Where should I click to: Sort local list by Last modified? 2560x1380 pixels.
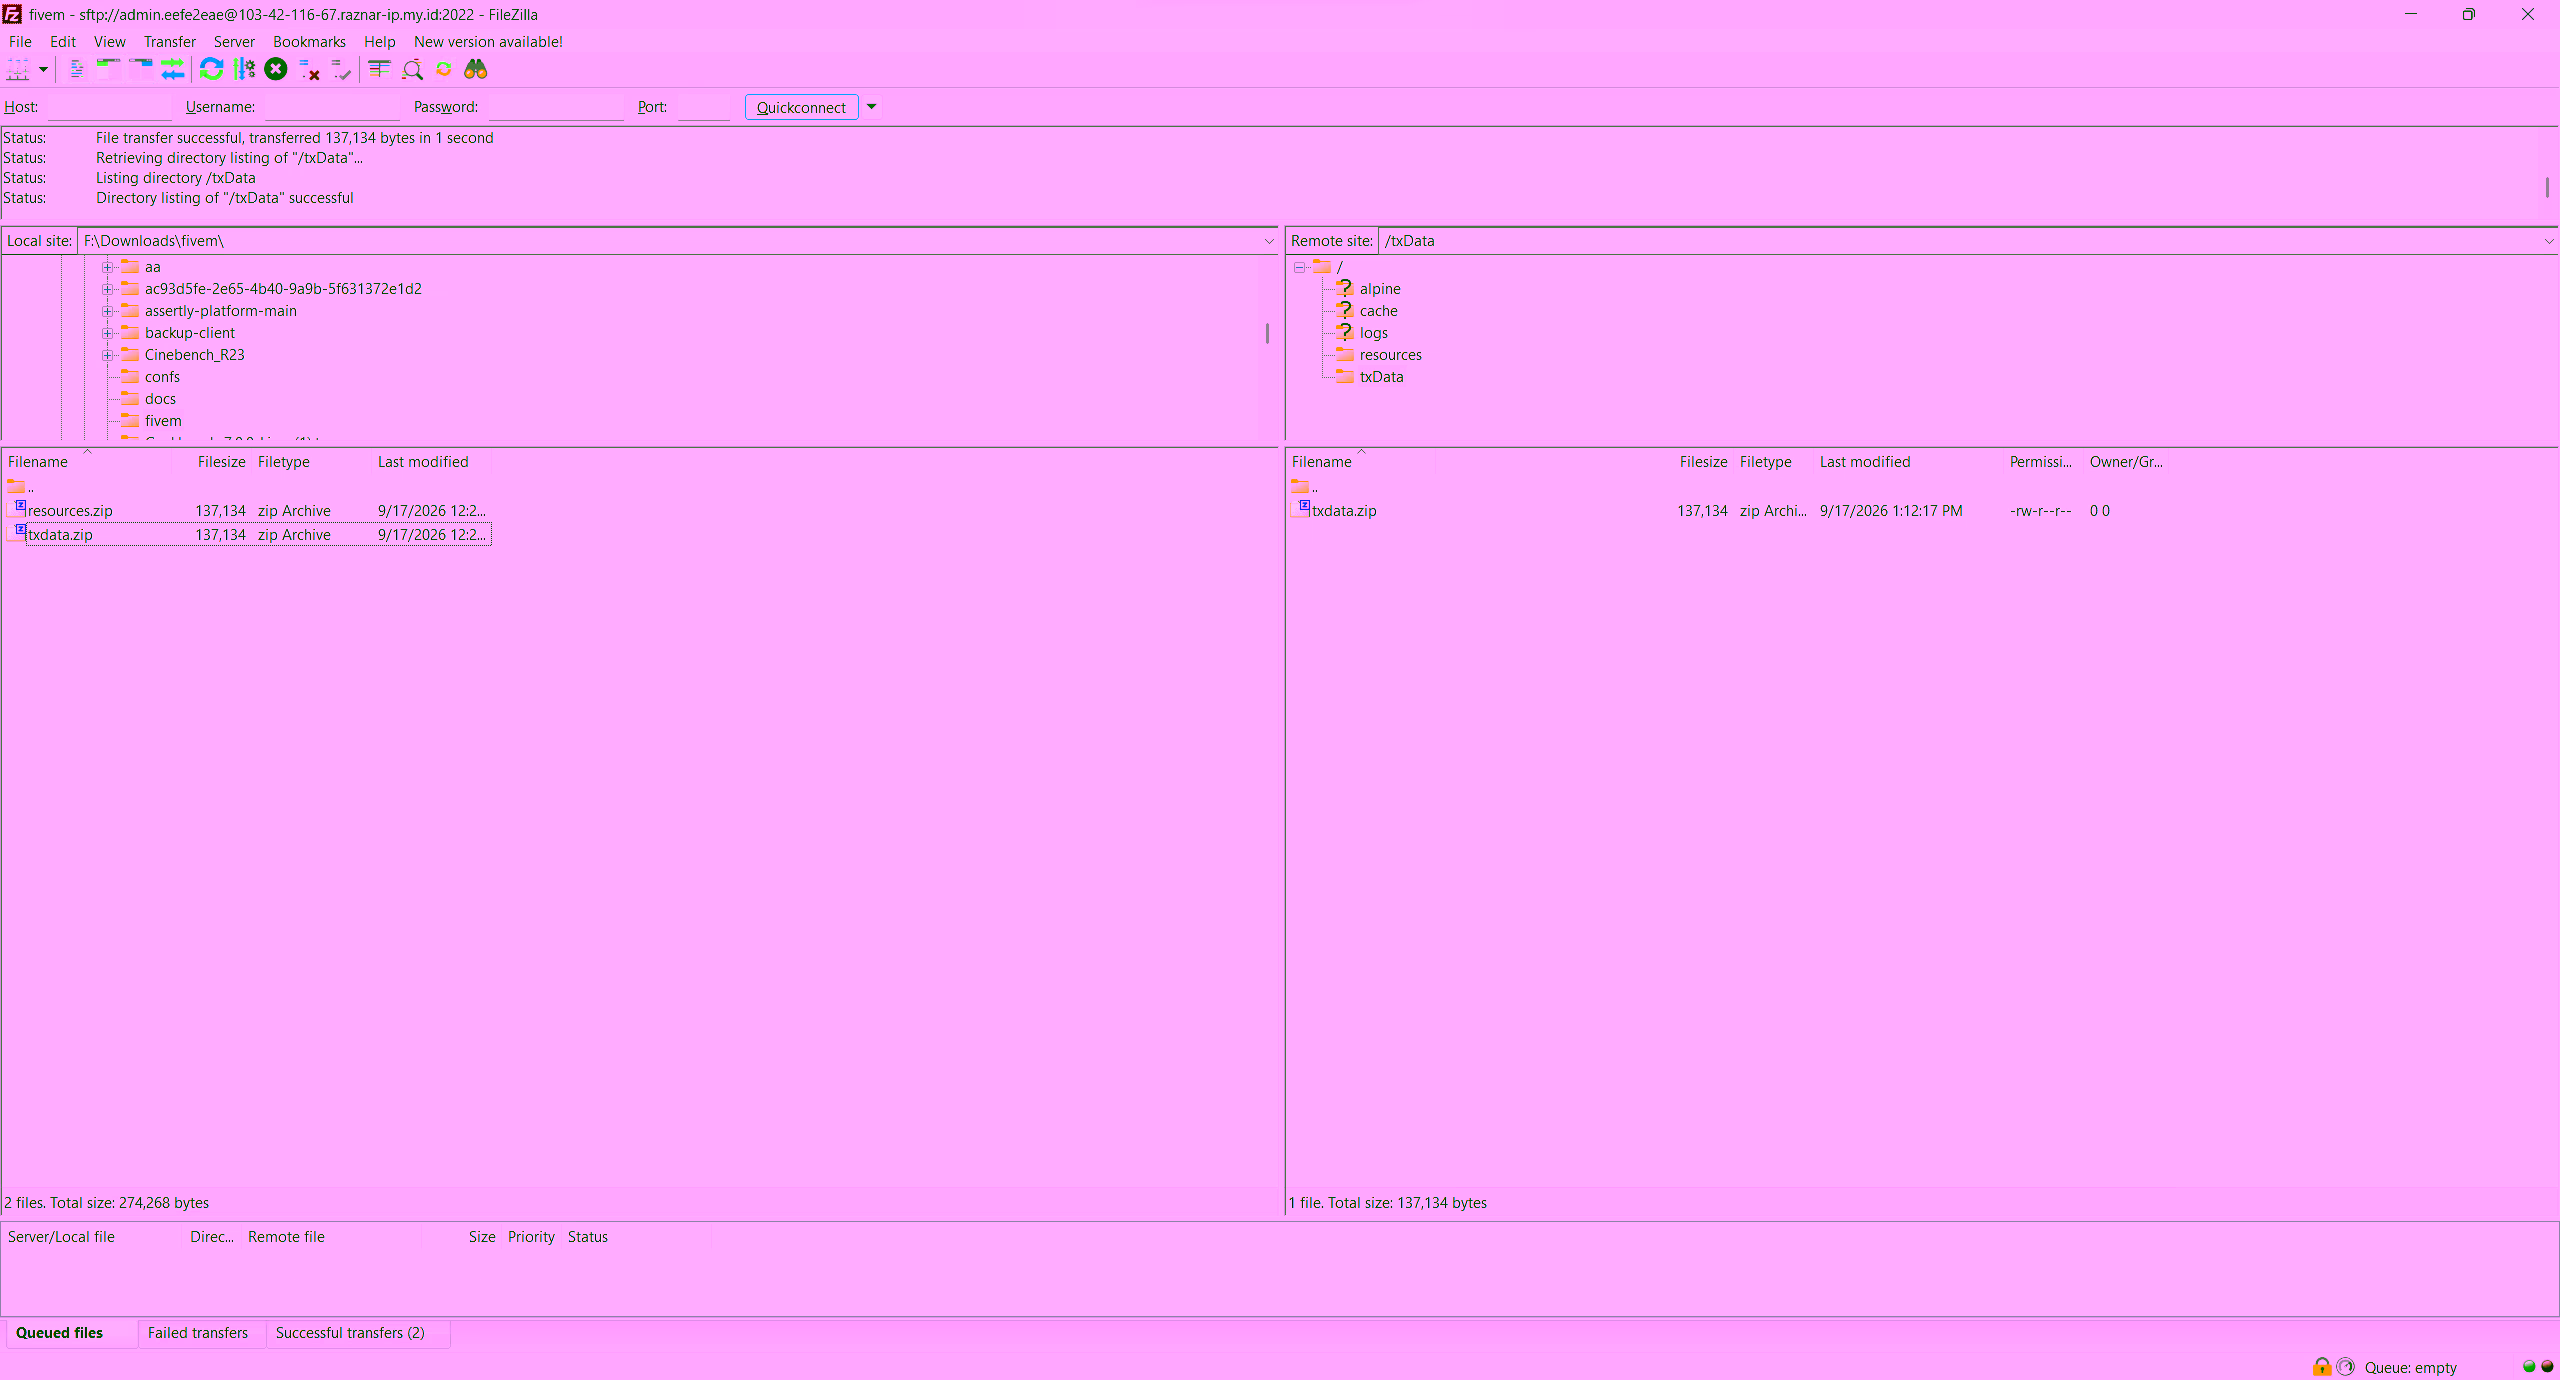point(423,462)
